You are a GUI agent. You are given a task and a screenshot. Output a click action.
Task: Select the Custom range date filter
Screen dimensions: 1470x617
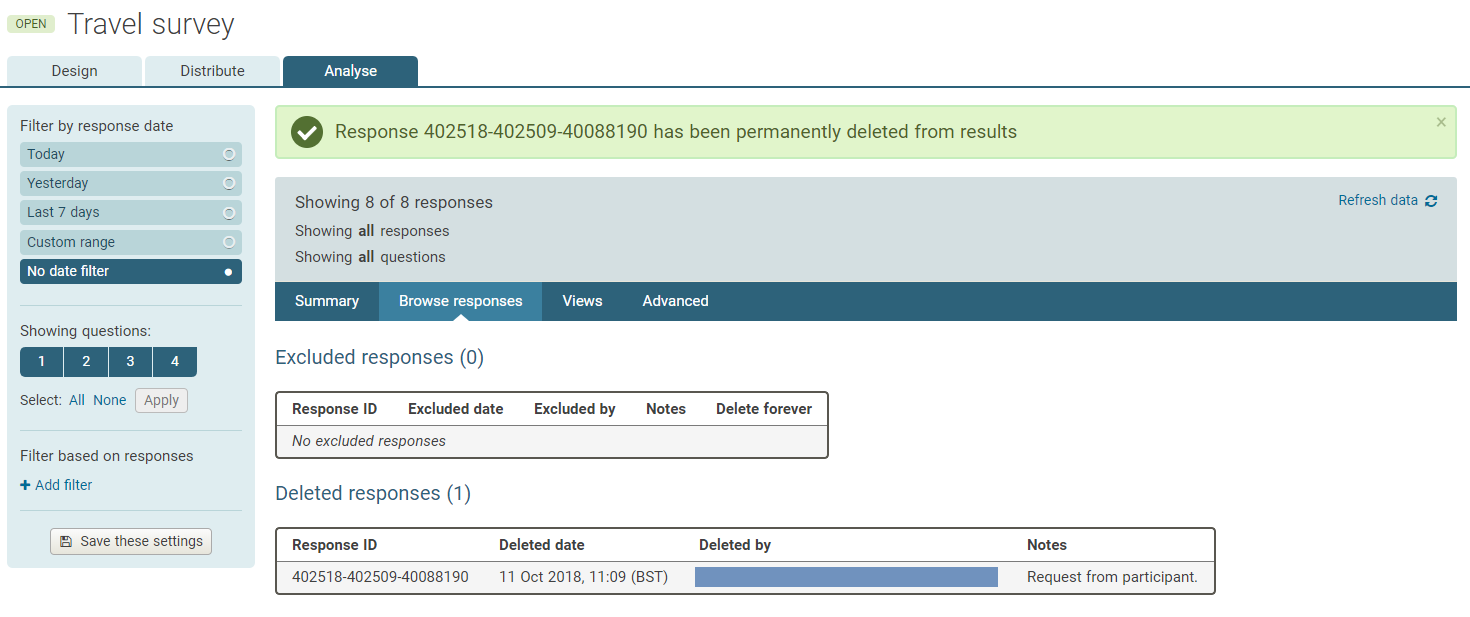[x=130, y=242]
